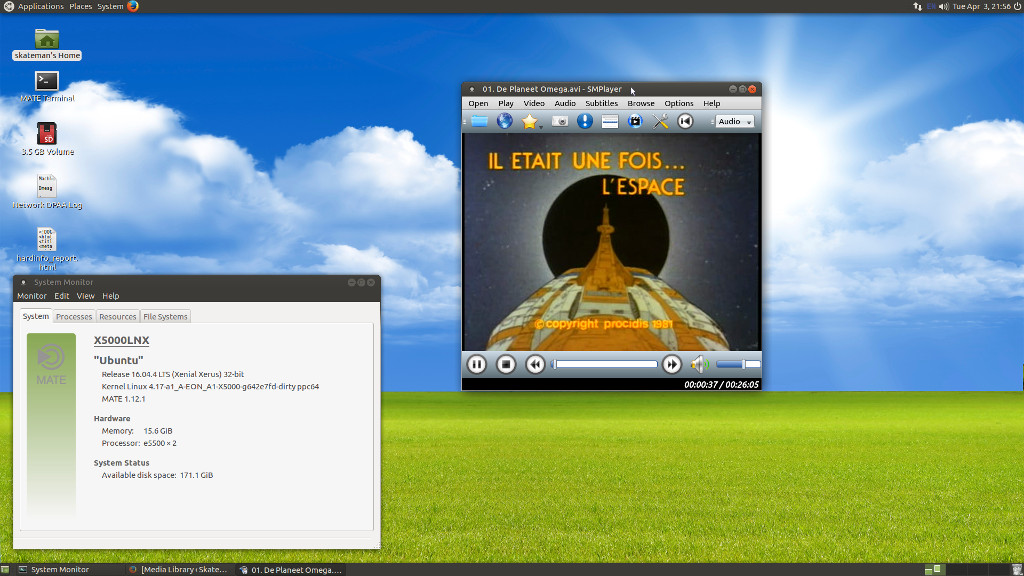Rewind the video in SMPlayer
The width and height of the screenshot is (1024, 576).
coord(535,364)
